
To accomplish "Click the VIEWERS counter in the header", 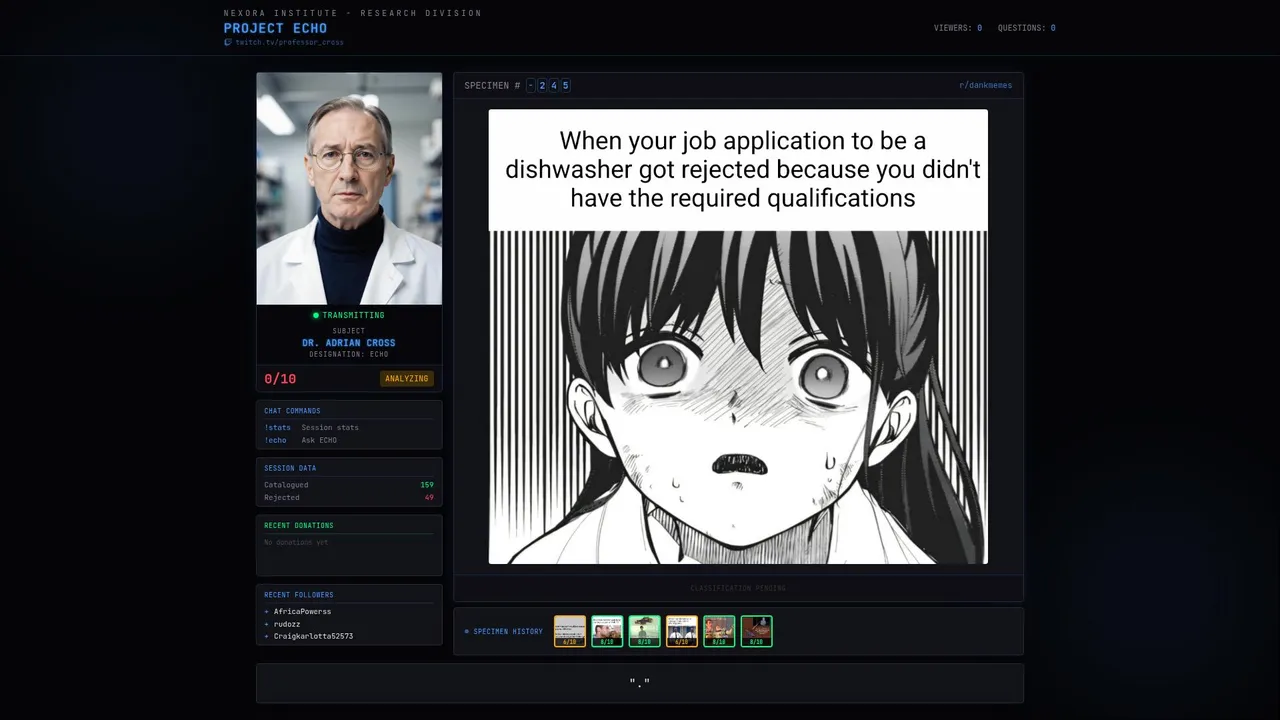I will [x=957, y=28].
